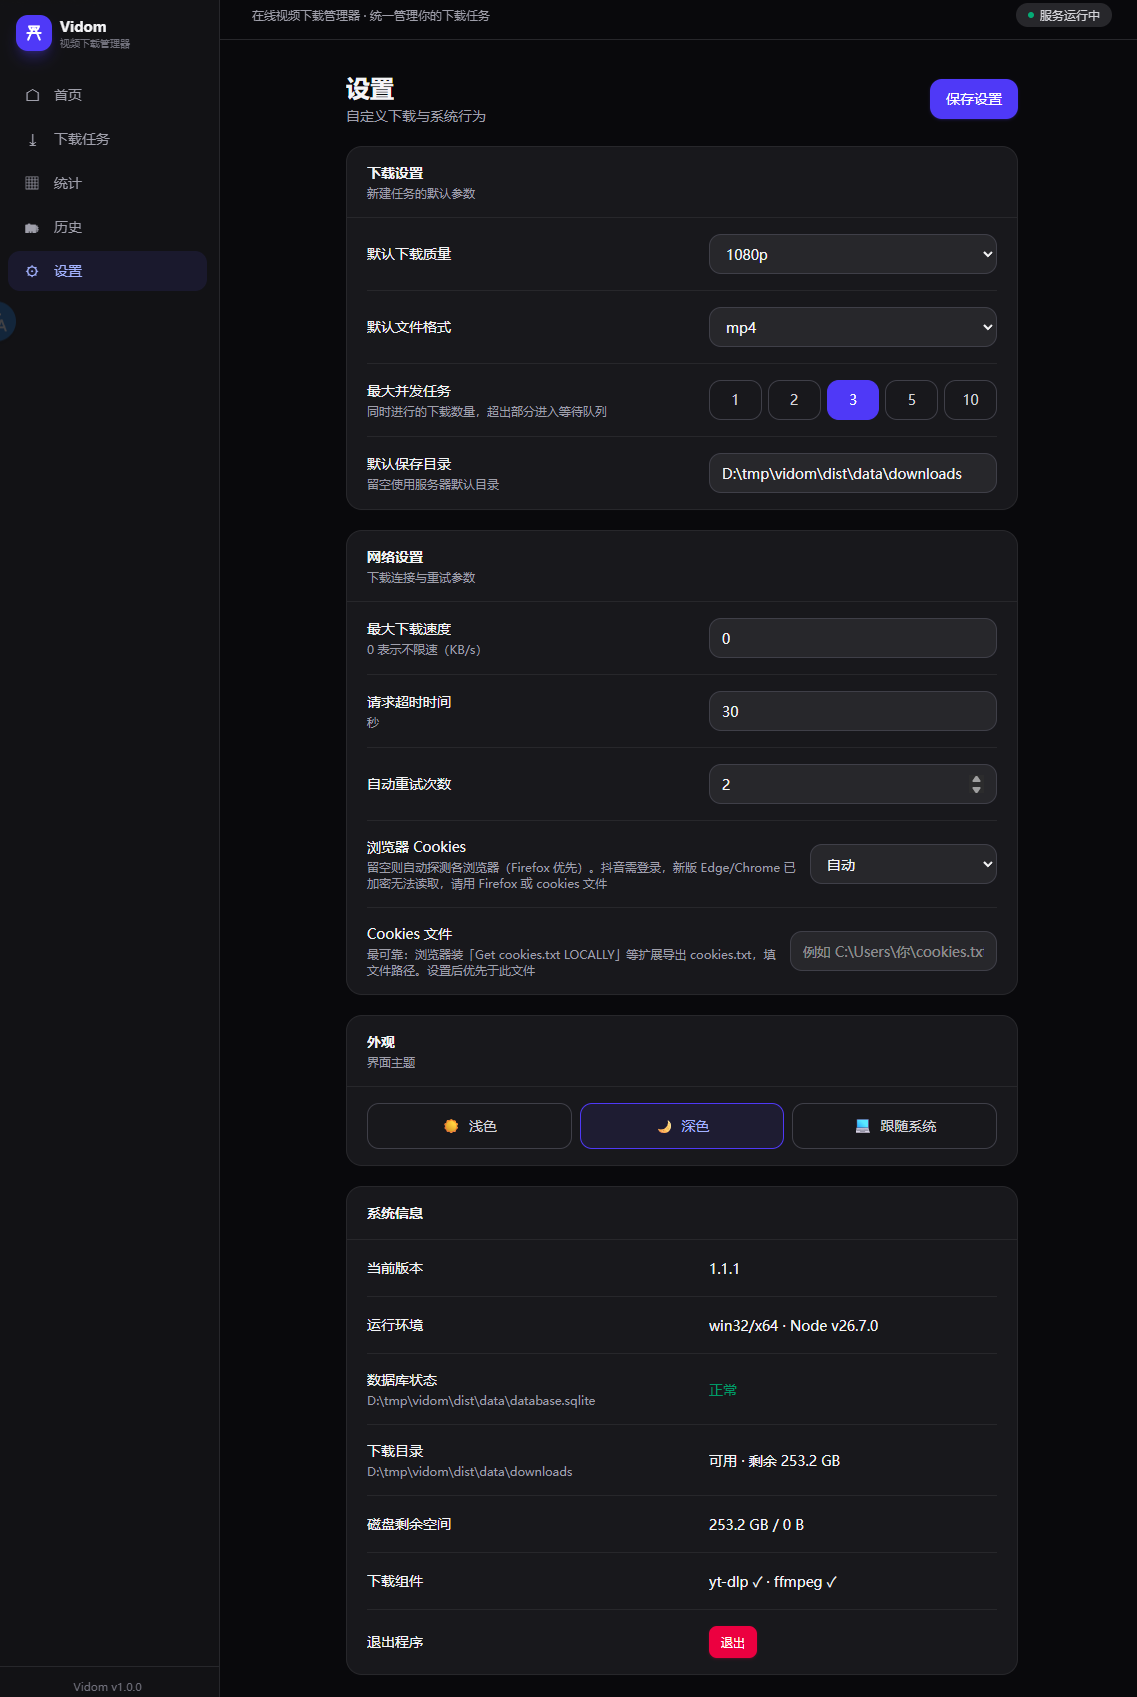Click the Vidom app logo icon
Screen dimensions: 1137x1697
[x=34, y=33]
